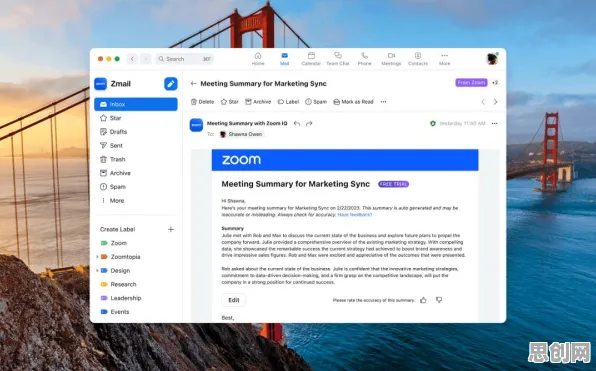Compose a new email with pencil icon
596x371 pixels.
[171, 84]
